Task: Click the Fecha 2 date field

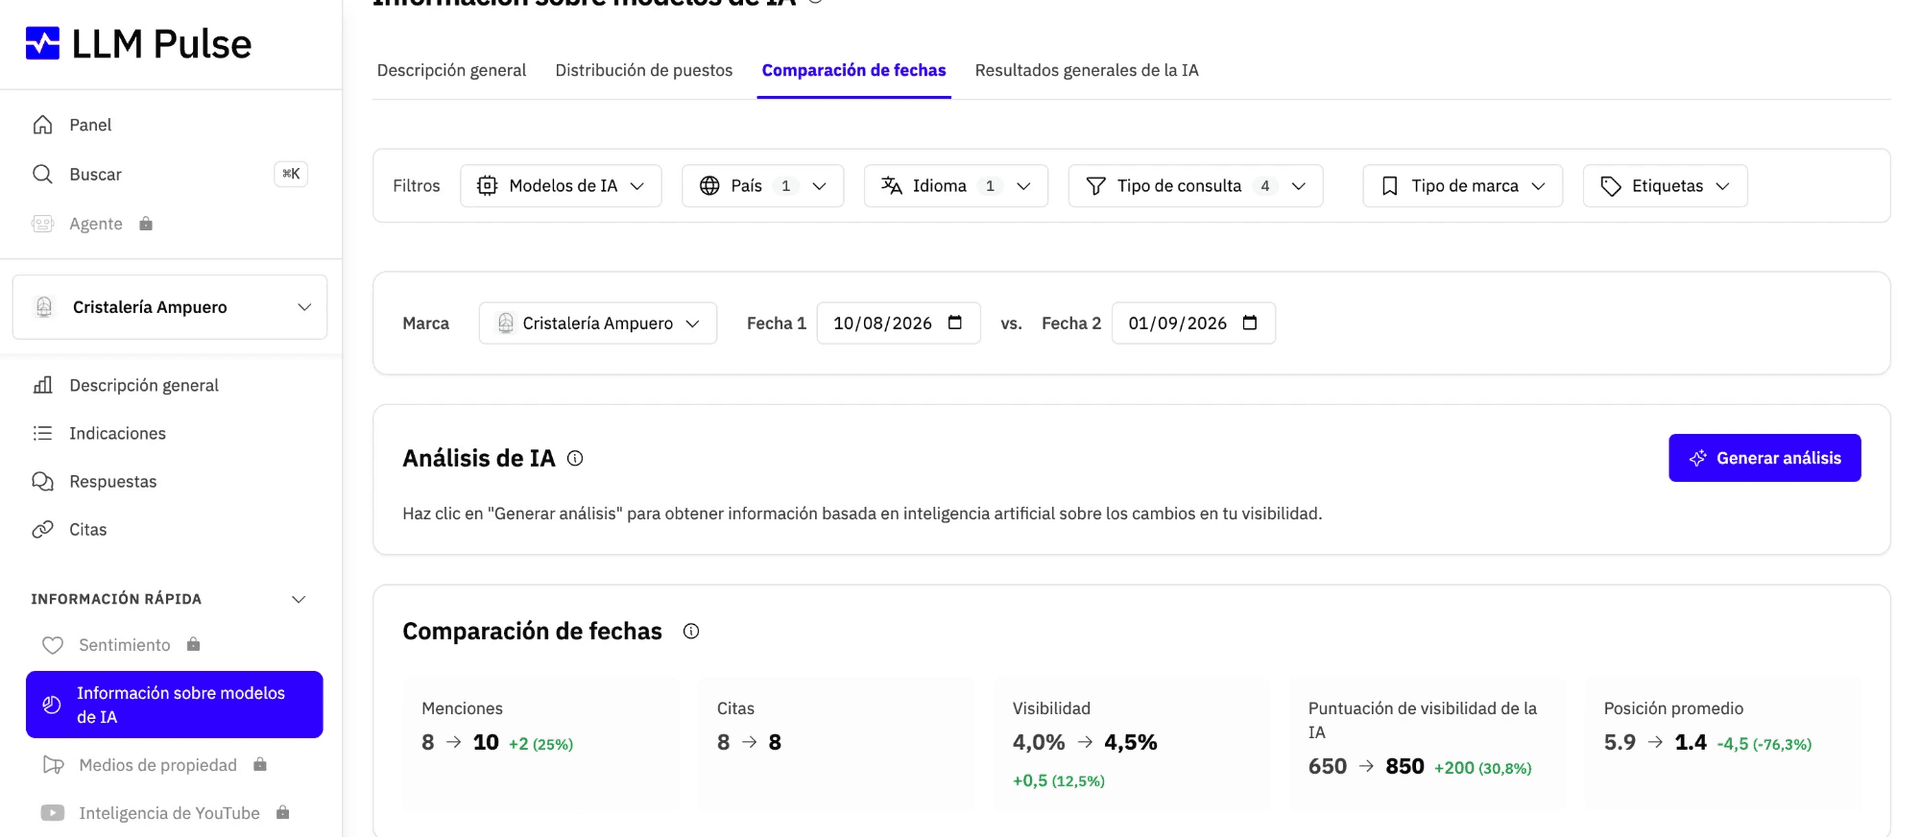Action: (x=1193, y=323)
